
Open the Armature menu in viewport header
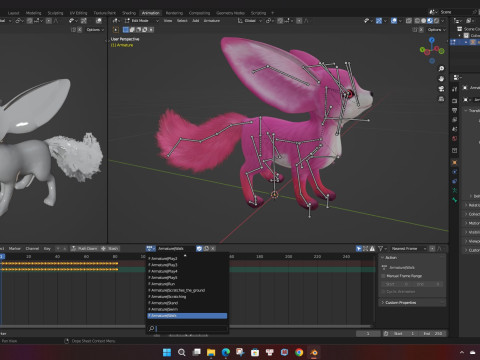(212, 21)
